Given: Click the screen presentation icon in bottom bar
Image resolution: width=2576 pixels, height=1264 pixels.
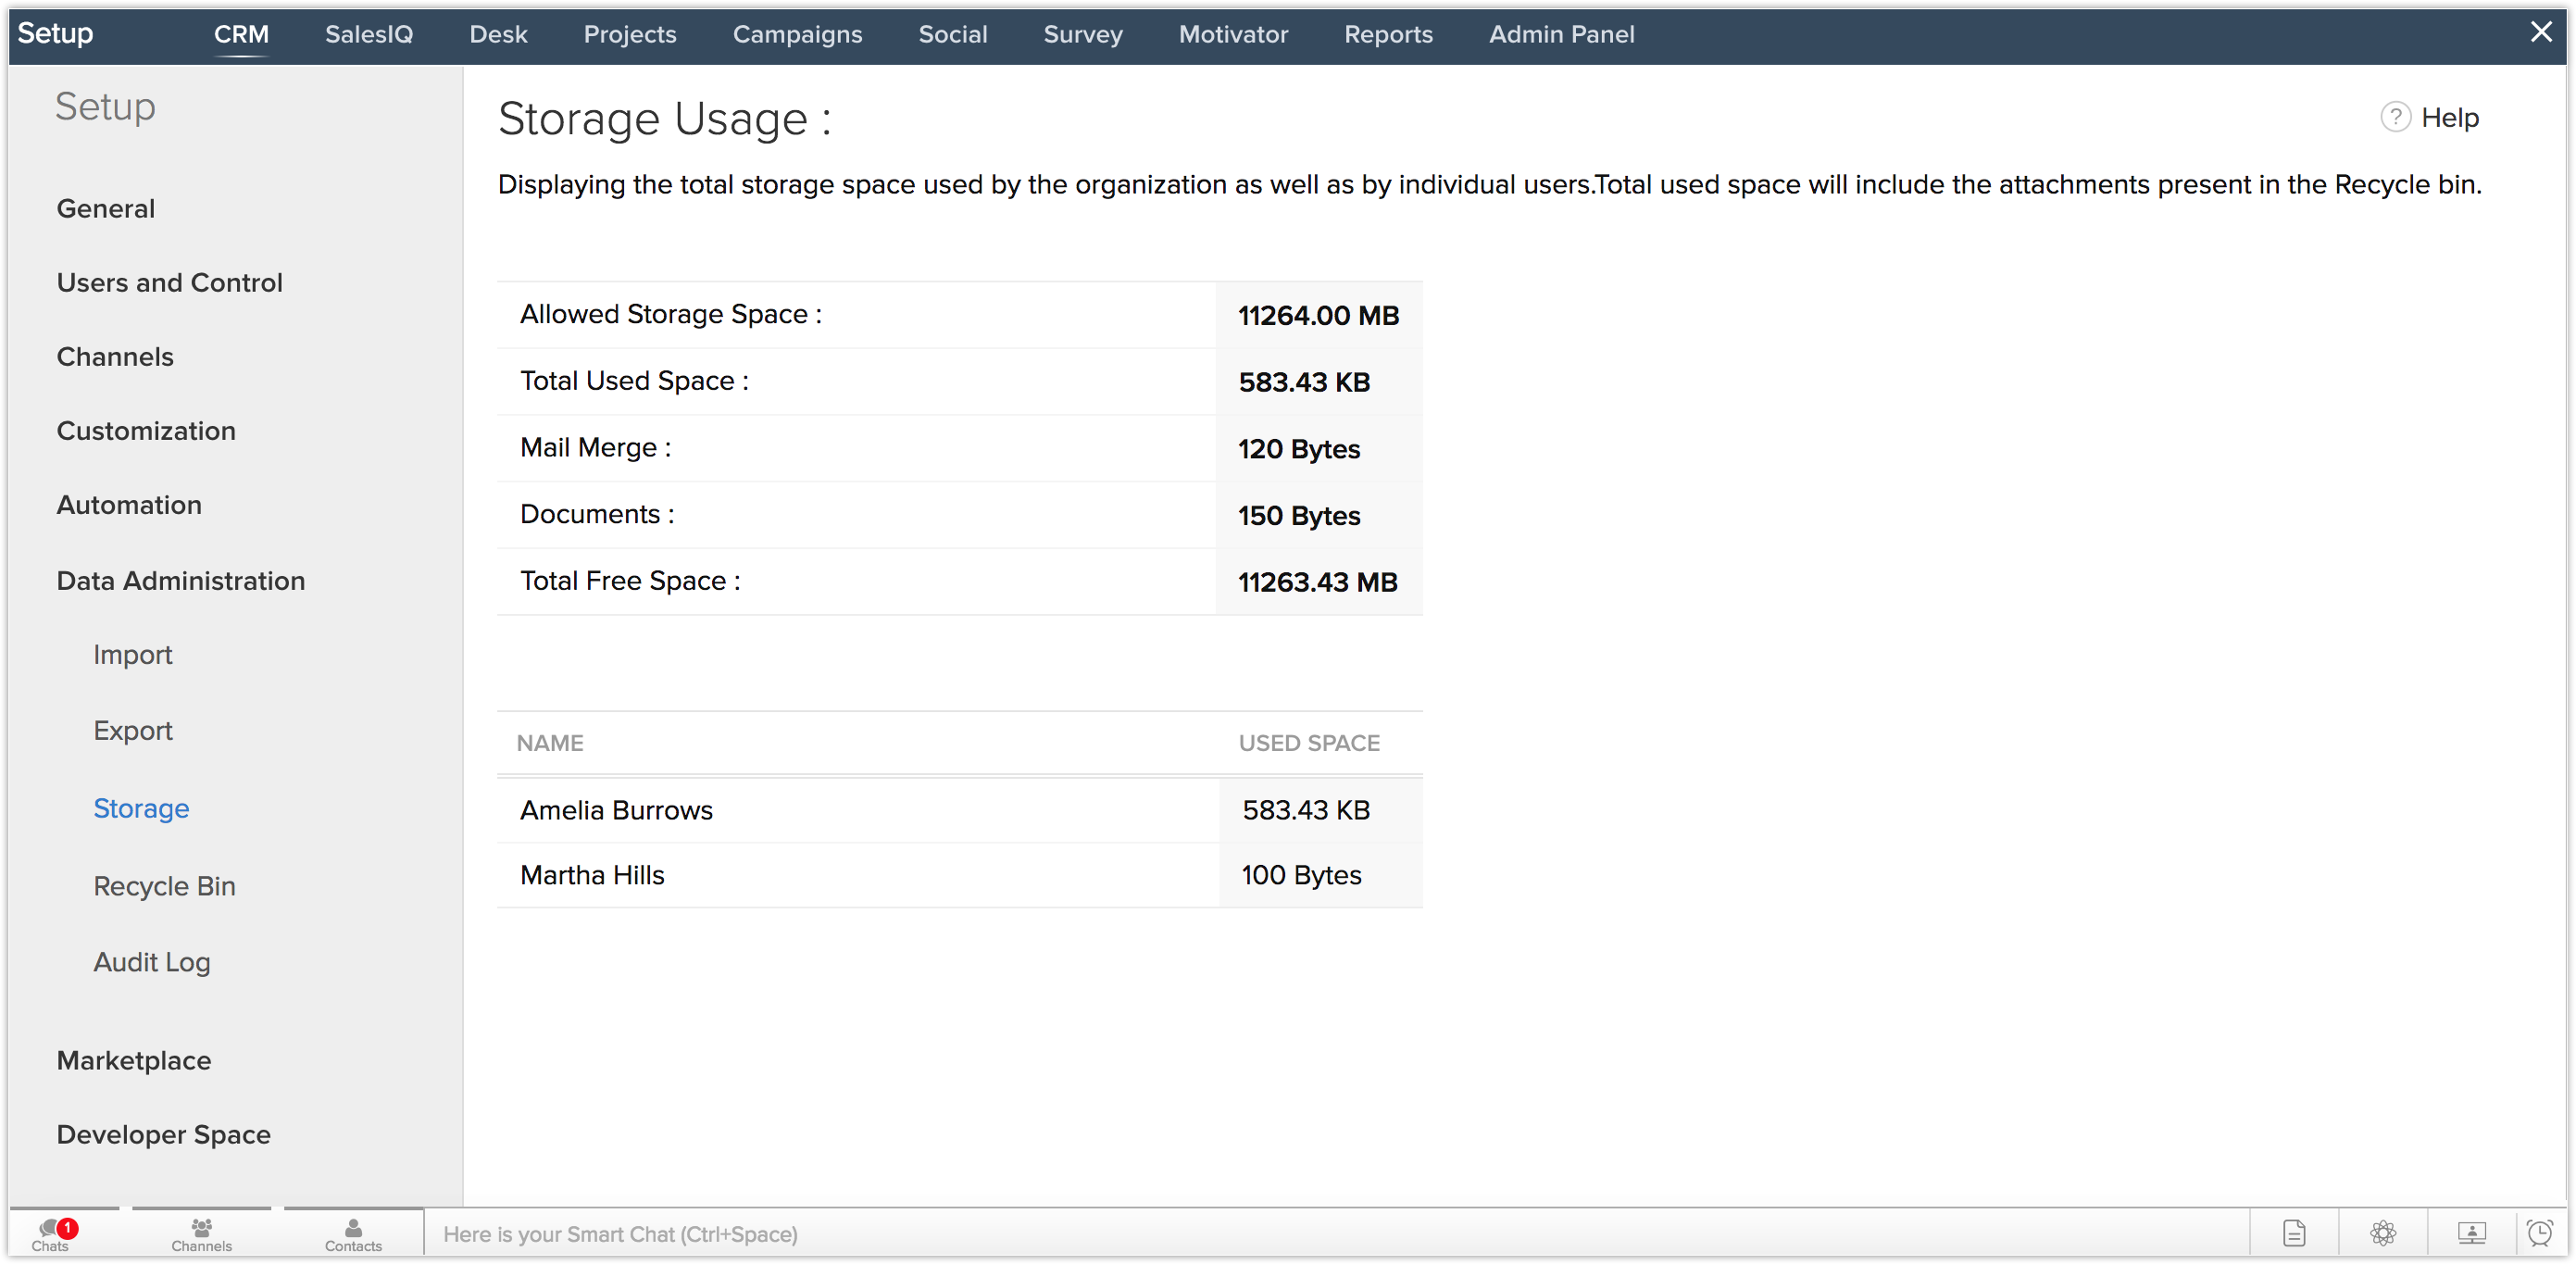Looking at the screenshot, I should [x=2471, y=1233].
